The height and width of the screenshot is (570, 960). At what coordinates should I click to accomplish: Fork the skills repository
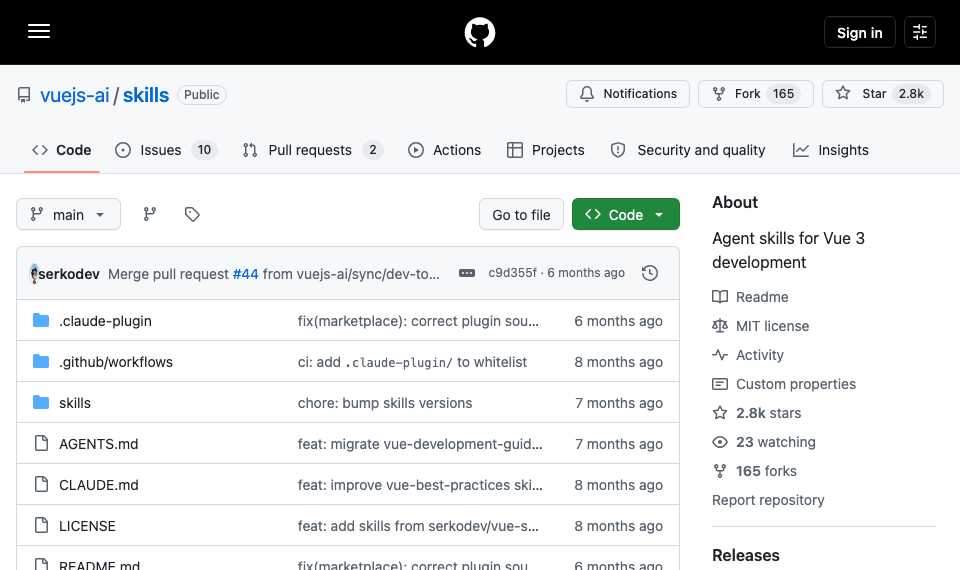(756, 94)
